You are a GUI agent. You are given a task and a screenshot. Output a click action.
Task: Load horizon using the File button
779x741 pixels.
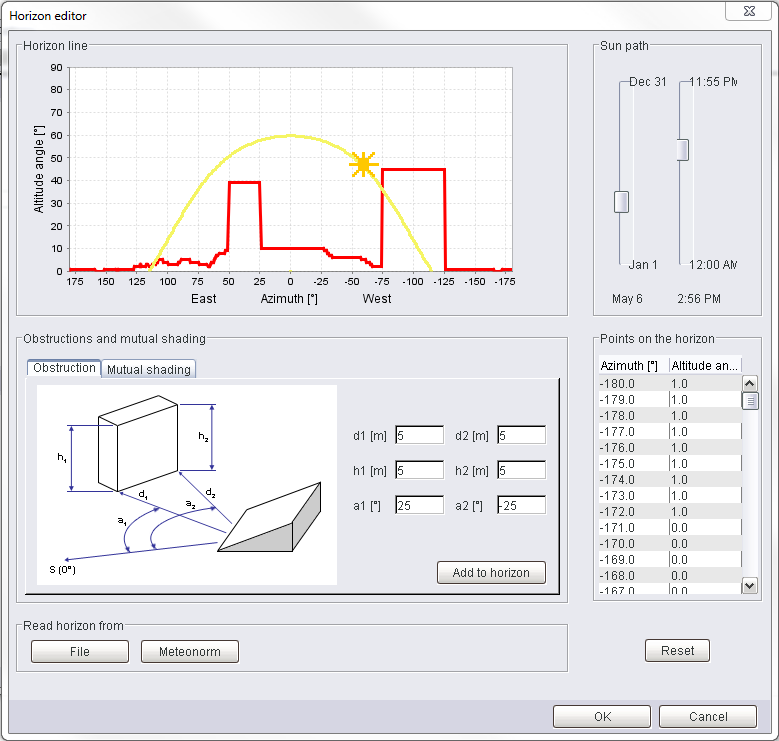point(80,652)
